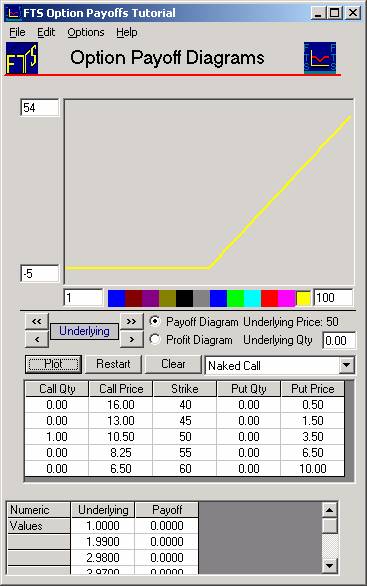Pick the red color swatch
The width and height of the screenshot is (367, 586).
[269, 299]
